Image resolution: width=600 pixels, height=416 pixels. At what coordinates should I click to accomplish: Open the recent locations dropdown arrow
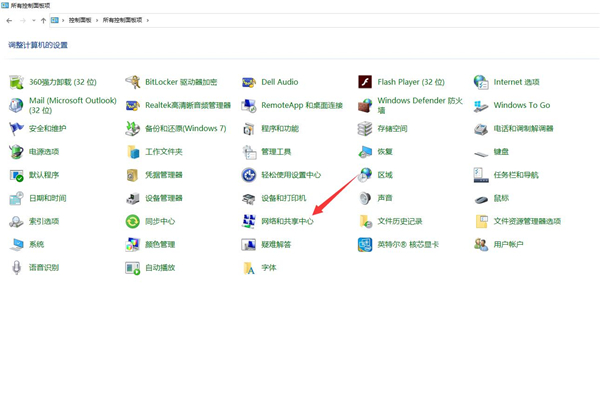tap(33, 20)
